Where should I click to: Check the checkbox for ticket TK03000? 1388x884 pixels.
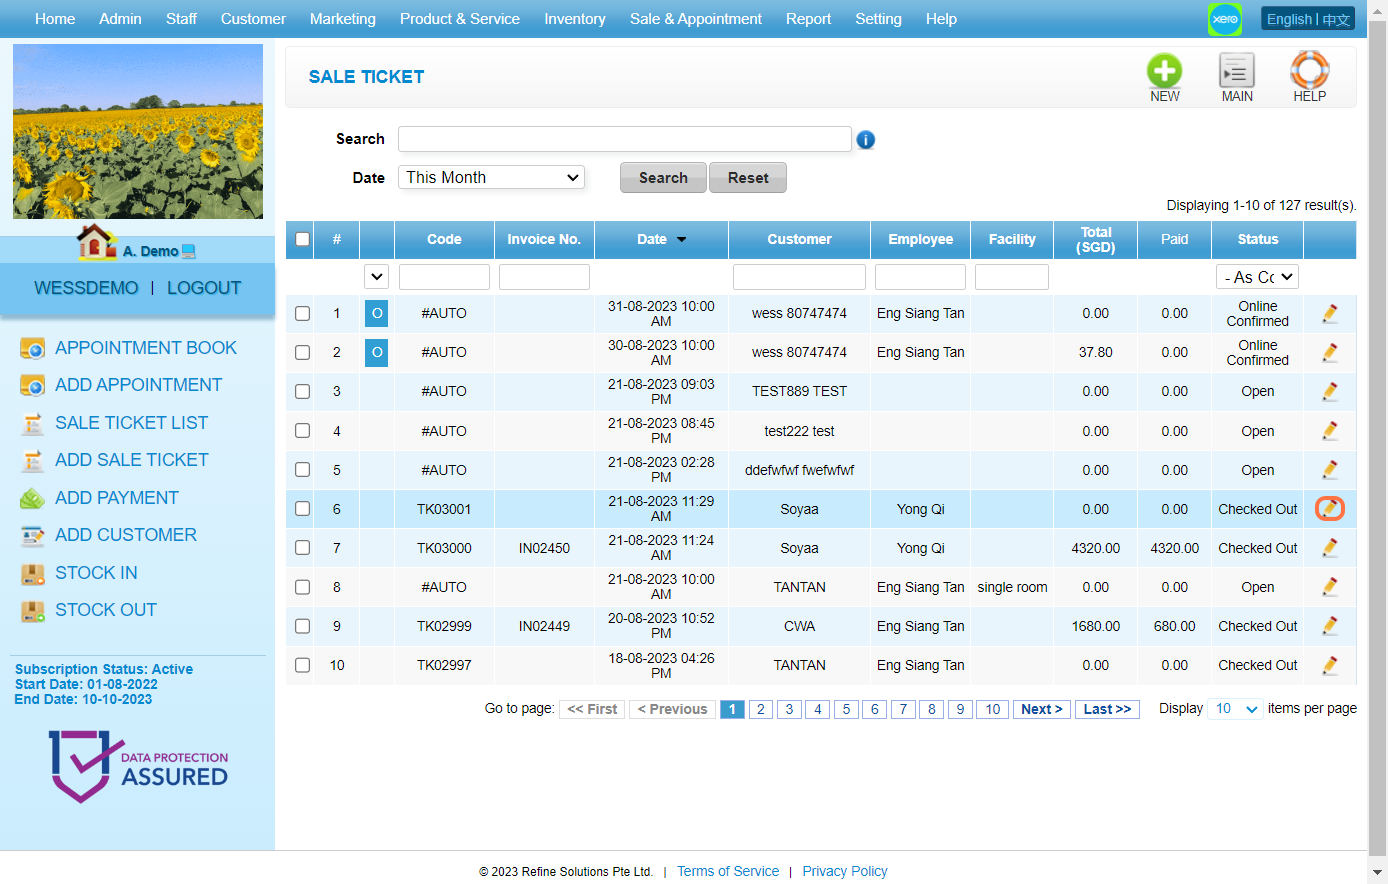tap(302, 547)
